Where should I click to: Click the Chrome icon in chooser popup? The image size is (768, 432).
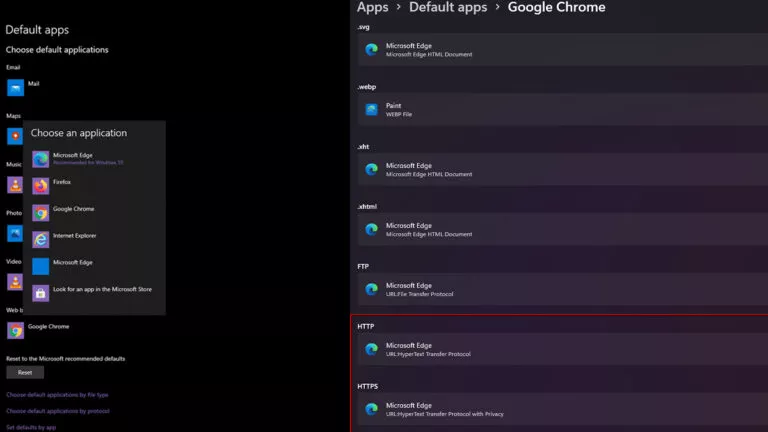[x=41, y=213]
